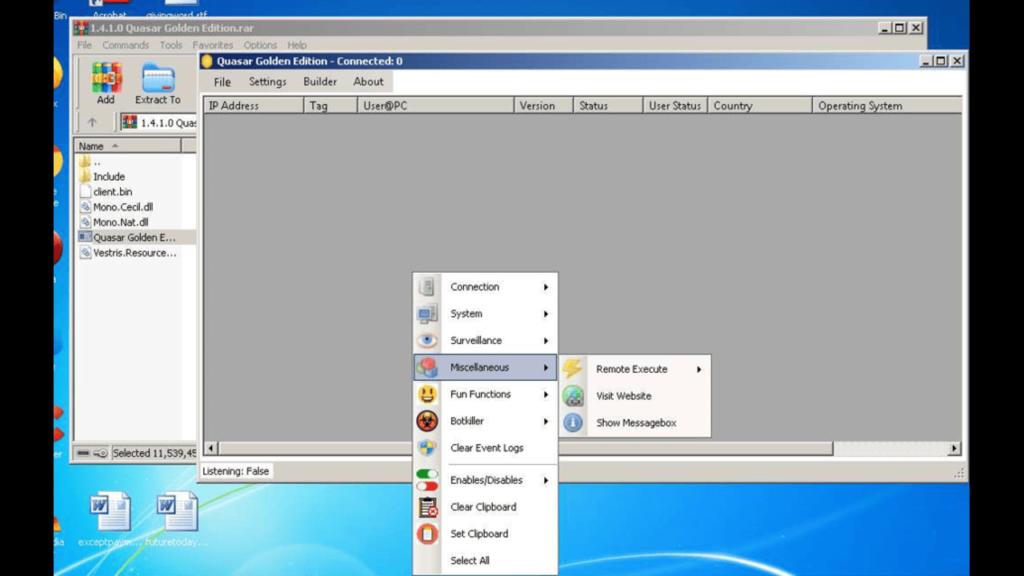Screen dimensions: 1024x576
Task: Select the Vestris.Resource... file entry
Action: 136,253
